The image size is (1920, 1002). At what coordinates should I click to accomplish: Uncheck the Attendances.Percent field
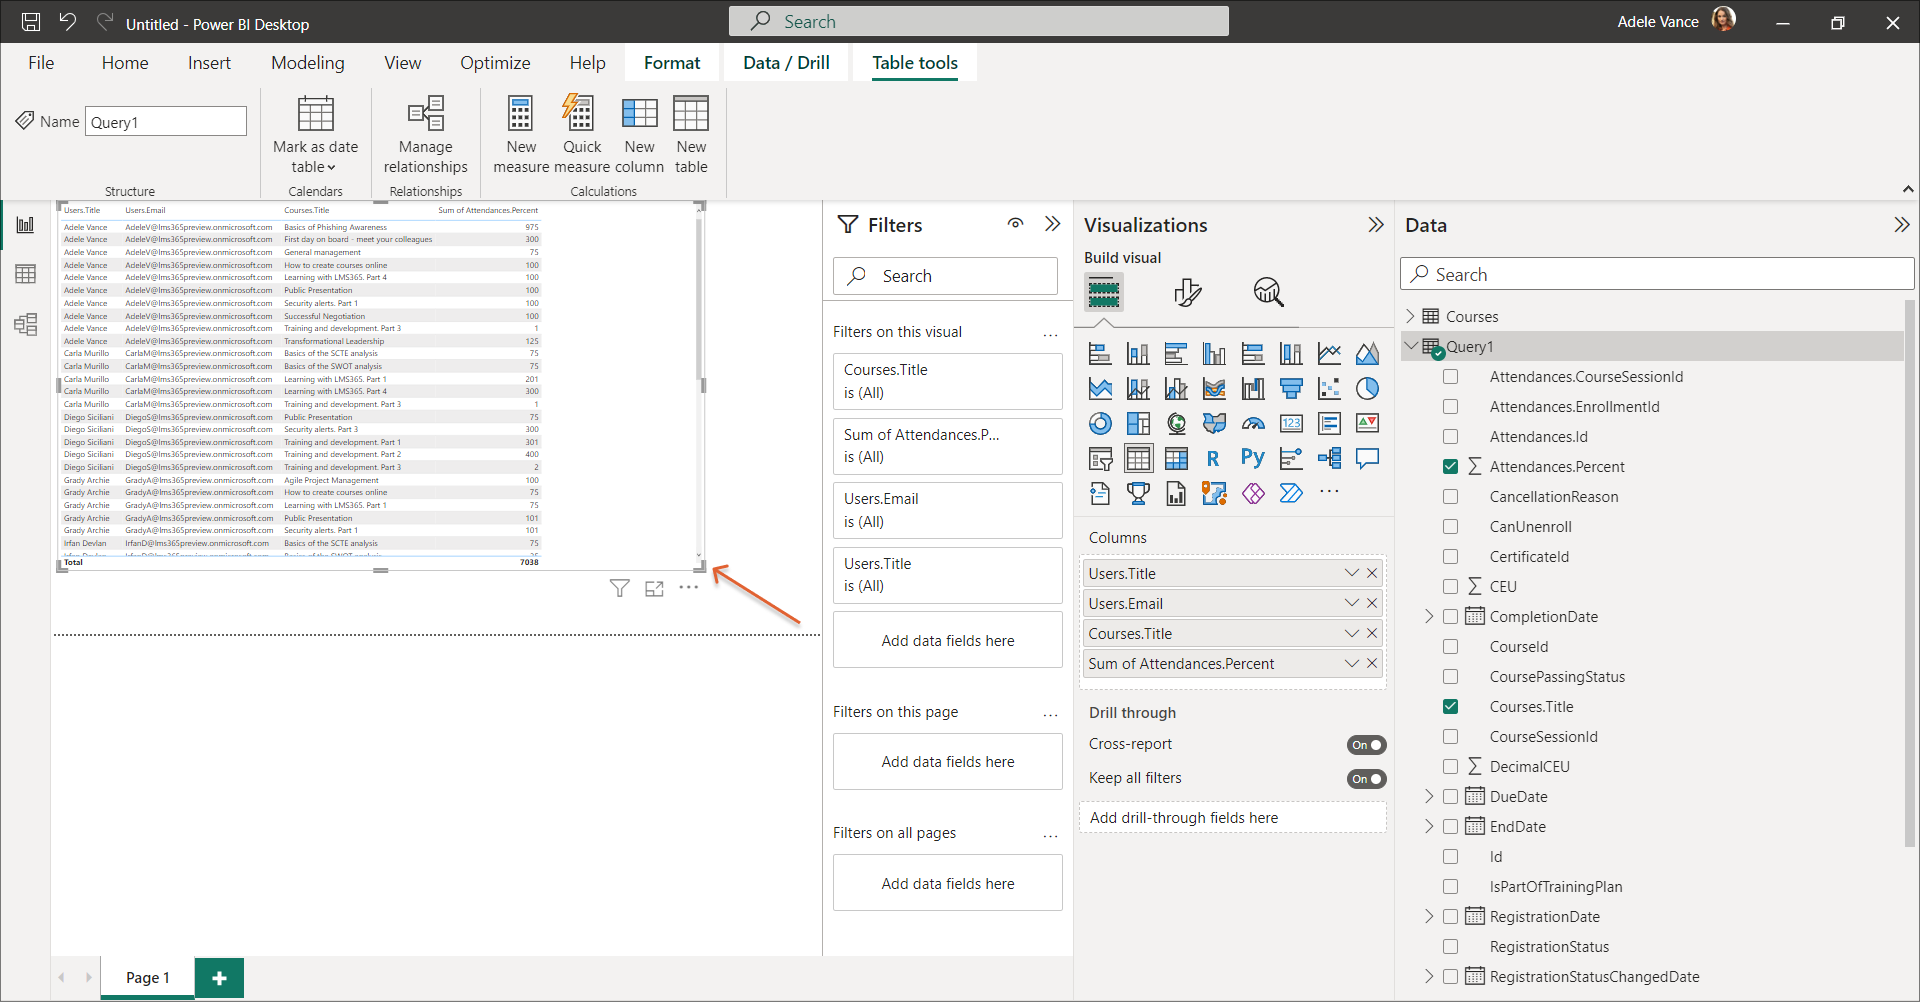pyautogui.click(x=1450, y=467)
